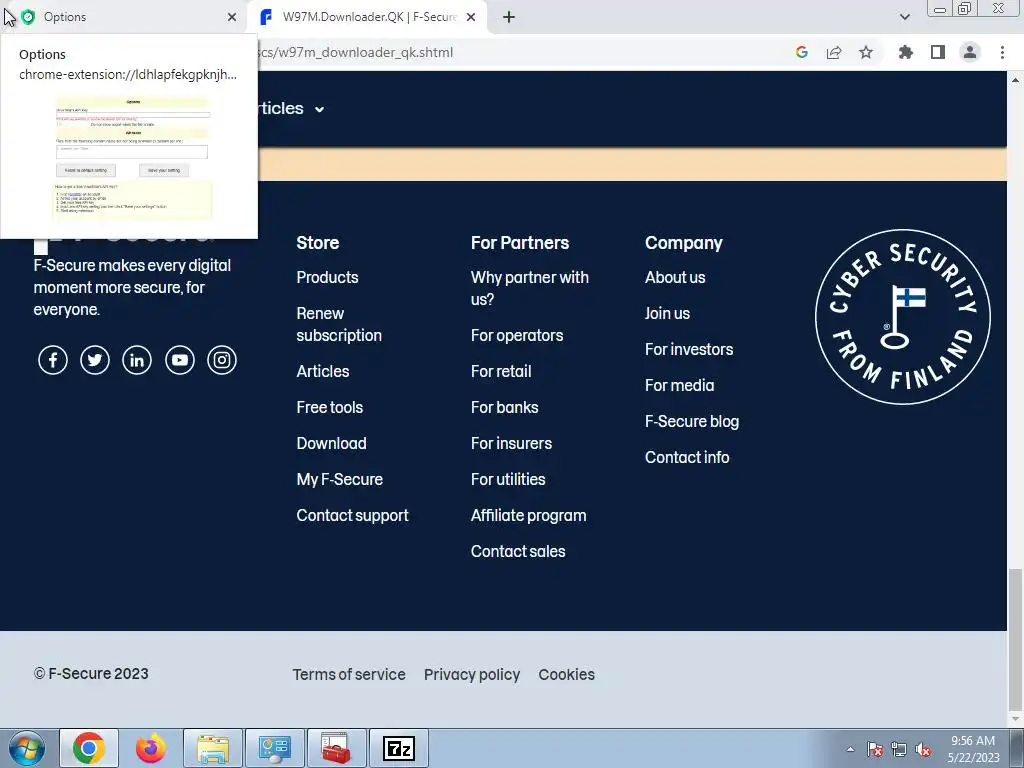The height and width of the screenshot is (768, 1024).
Task: Open For media link
Action: click(x=680, y=385)
